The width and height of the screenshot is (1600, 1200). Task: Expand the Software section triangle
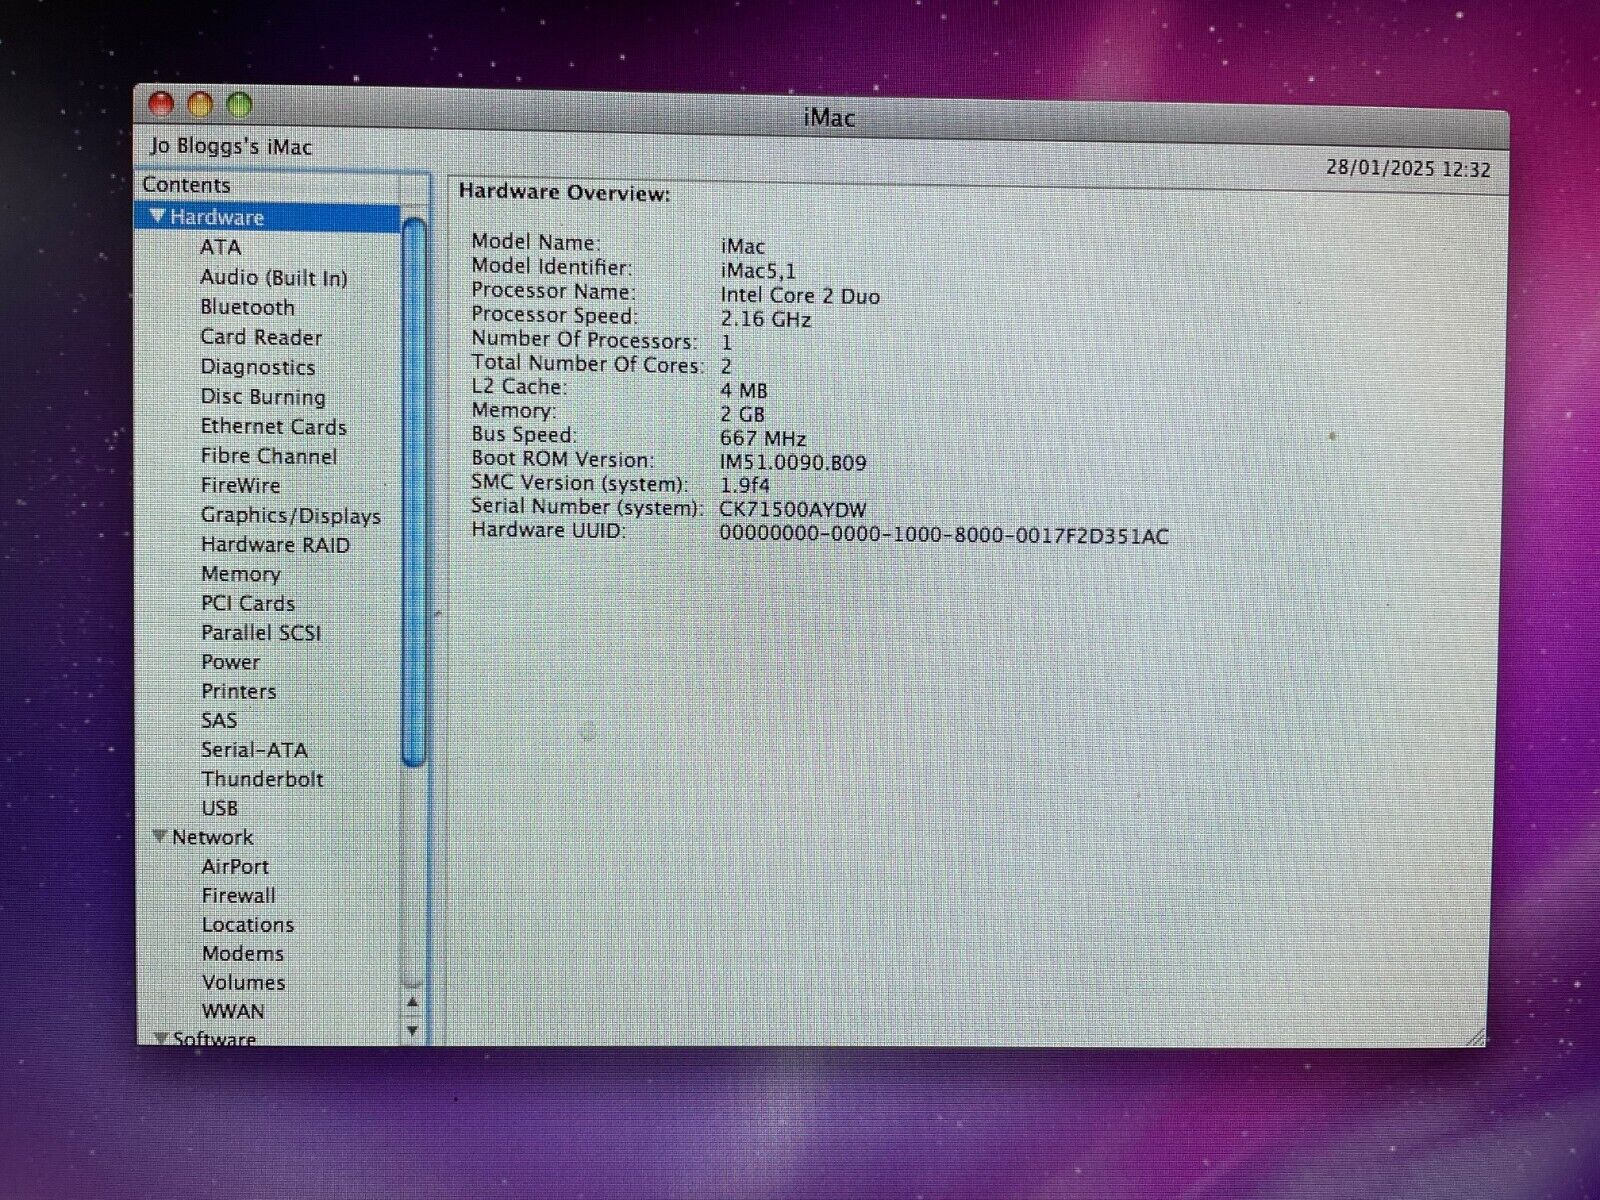coord(159,1038)
